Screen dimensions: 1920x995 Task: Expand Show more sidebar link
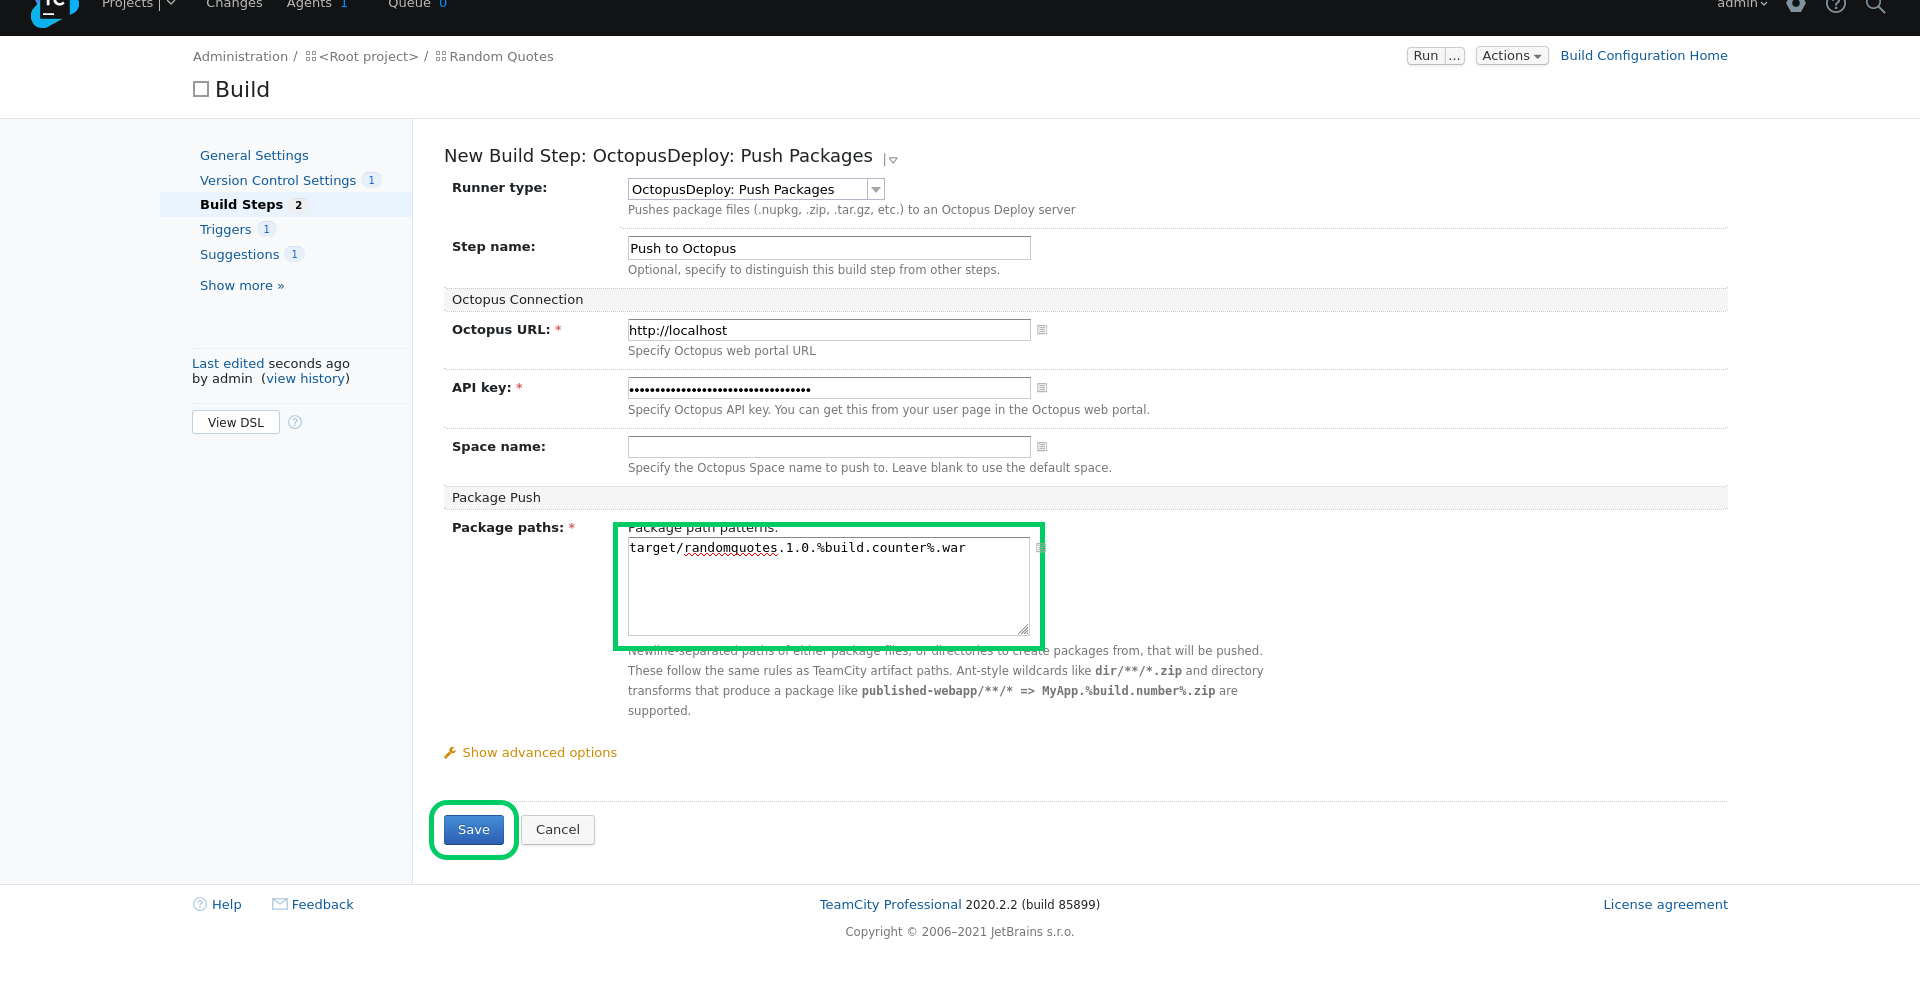[242, 286]
